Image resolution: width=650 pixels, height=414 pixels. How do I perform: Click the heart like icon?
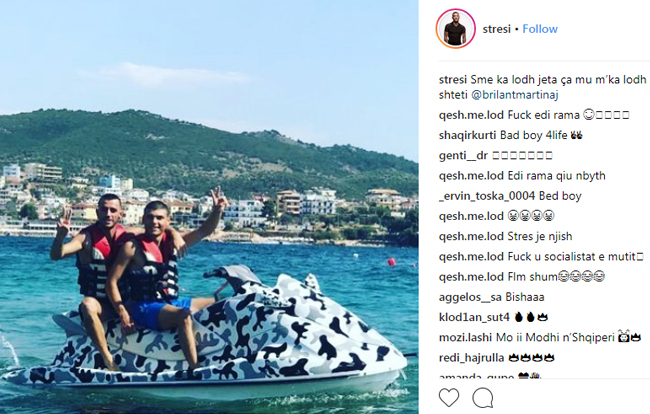pyautogui.click(x=449, y=397)
